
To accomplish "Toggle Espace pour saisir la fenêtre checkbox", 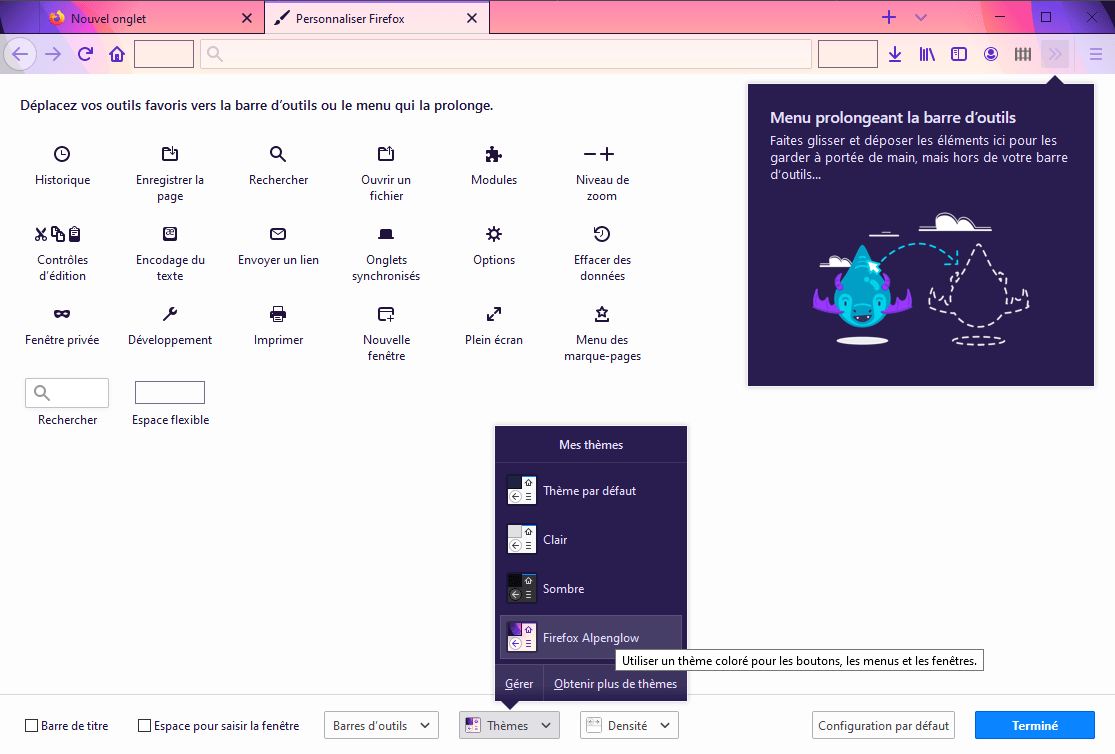I will point(144,726).
